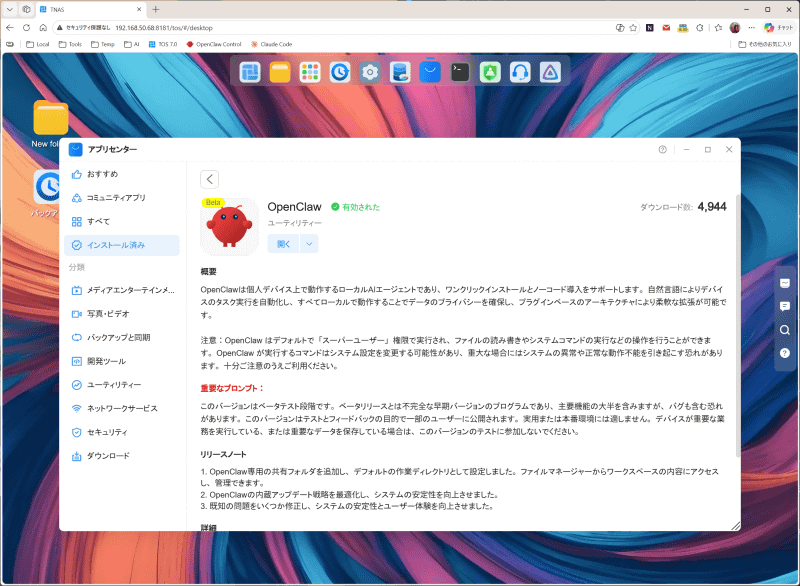The height and width of the screenshot is (586, 800).
Task: Open the 写真·ビデオ category
Action: point(122,314)
